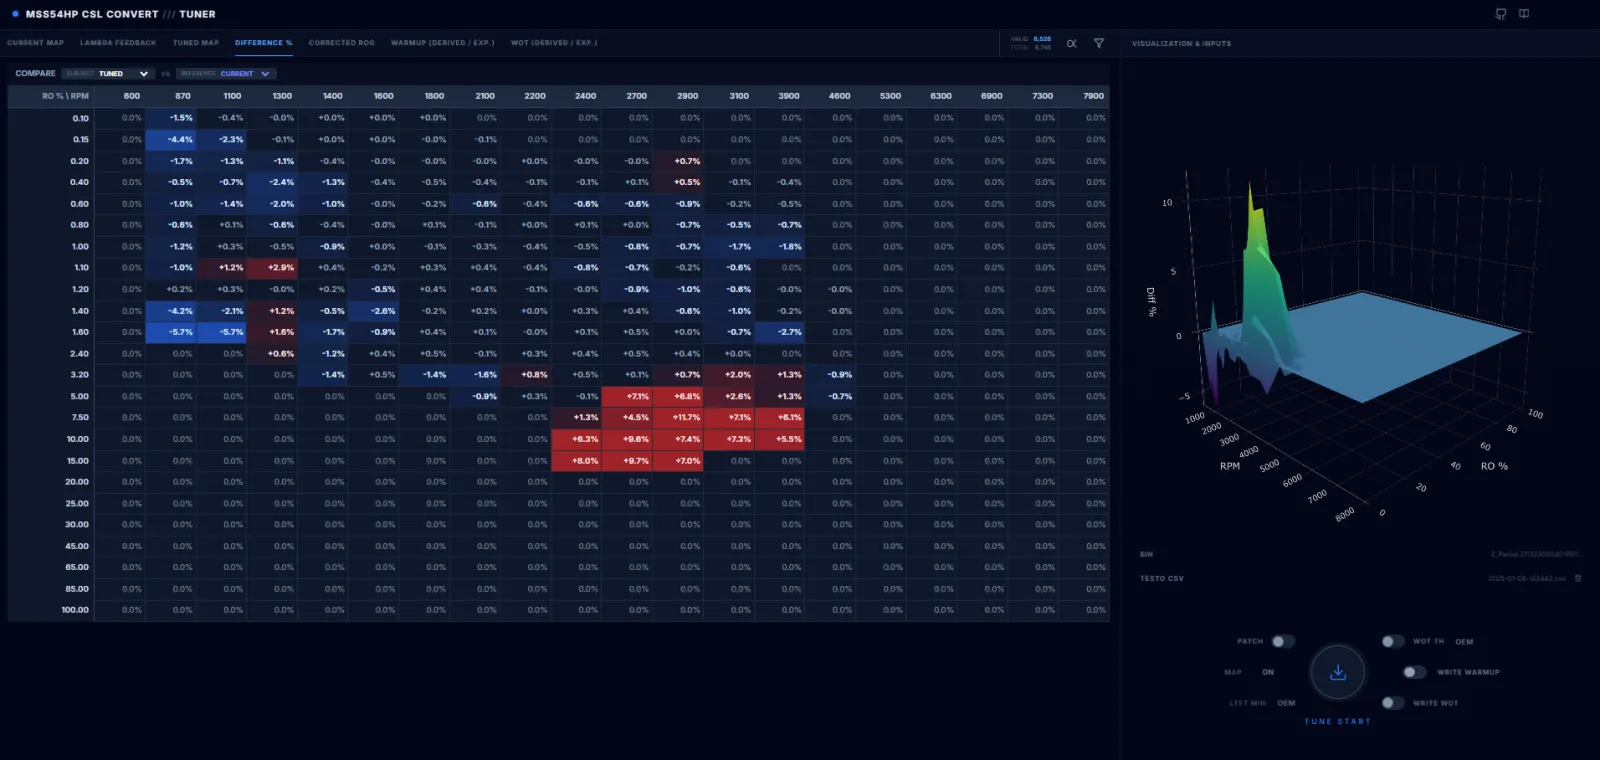
Task: Select the +11.7% red heatmap cell
Action: pyautogui.click(x=686, y=418)
